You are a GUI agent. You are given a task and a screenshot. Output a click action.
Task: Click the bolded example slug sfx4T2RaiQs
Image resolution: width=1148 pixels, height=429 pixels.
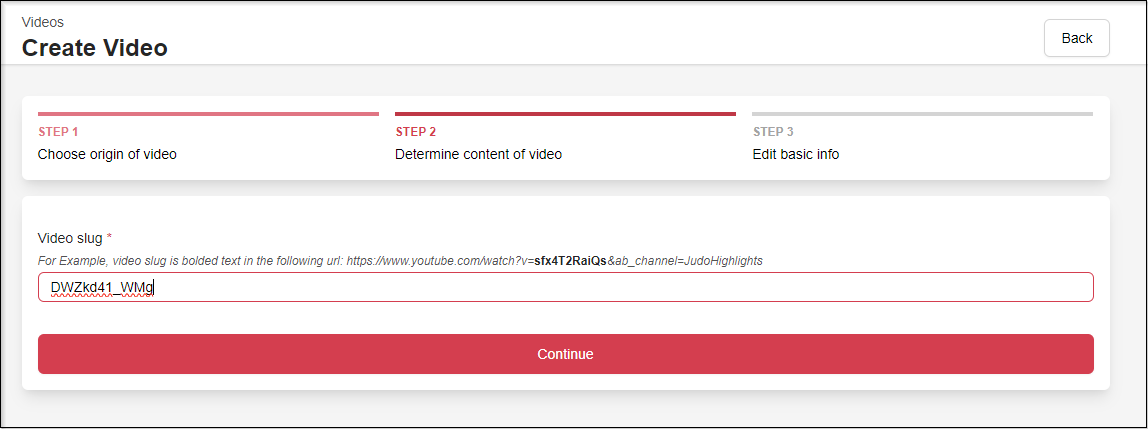(x=570, y=261)
